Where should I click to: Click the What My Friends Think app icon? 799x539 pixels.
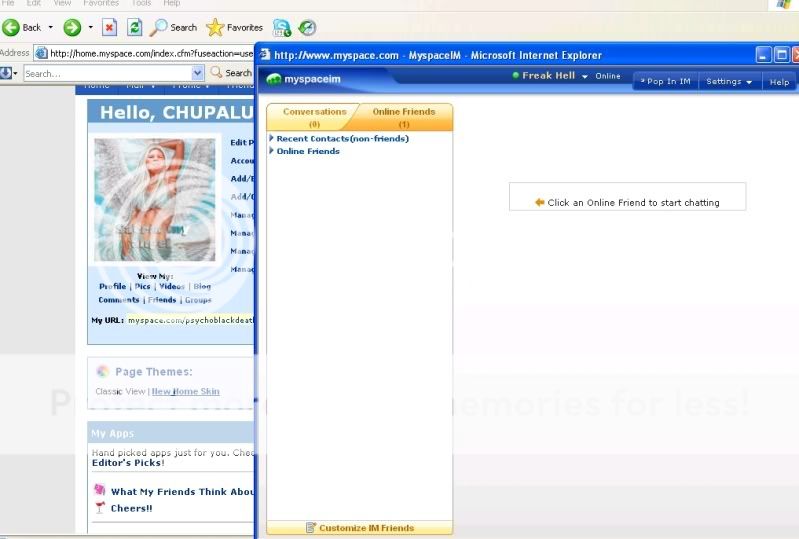pos(100,490)
